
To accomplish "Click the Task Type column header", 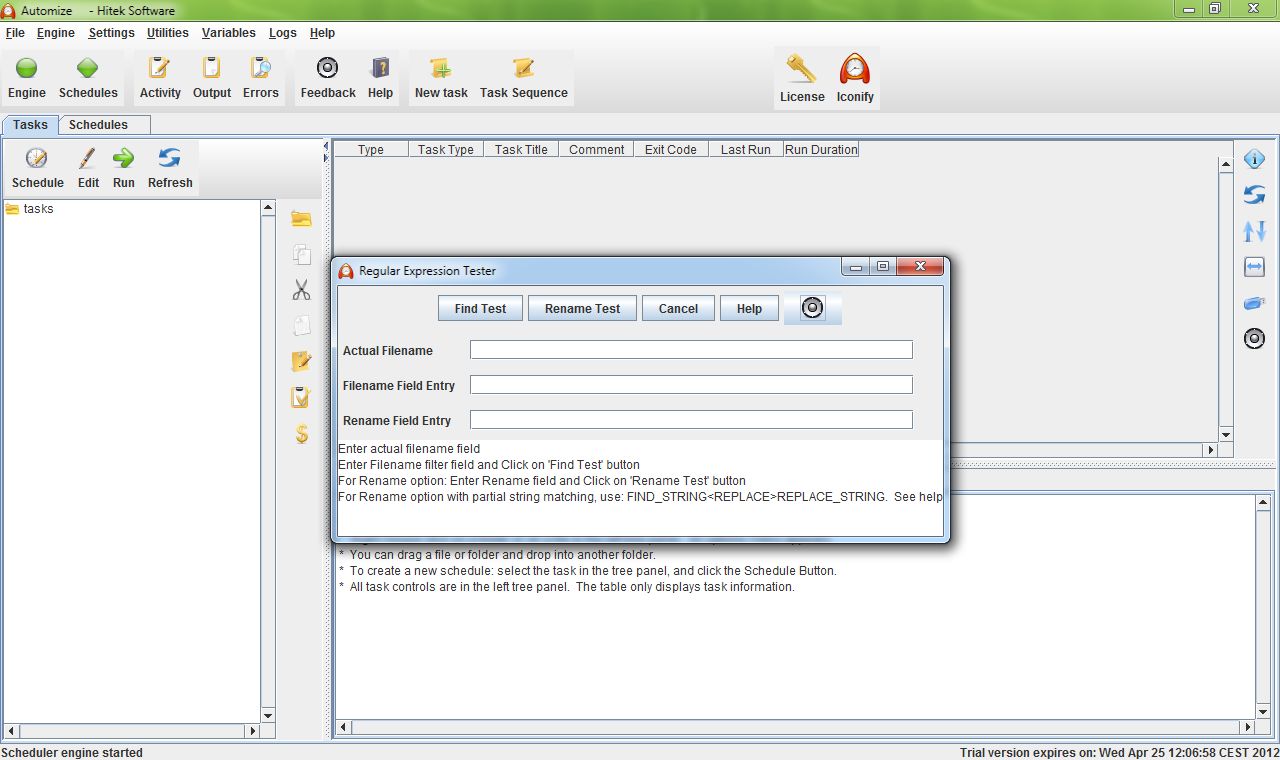I will click(446, 150).
